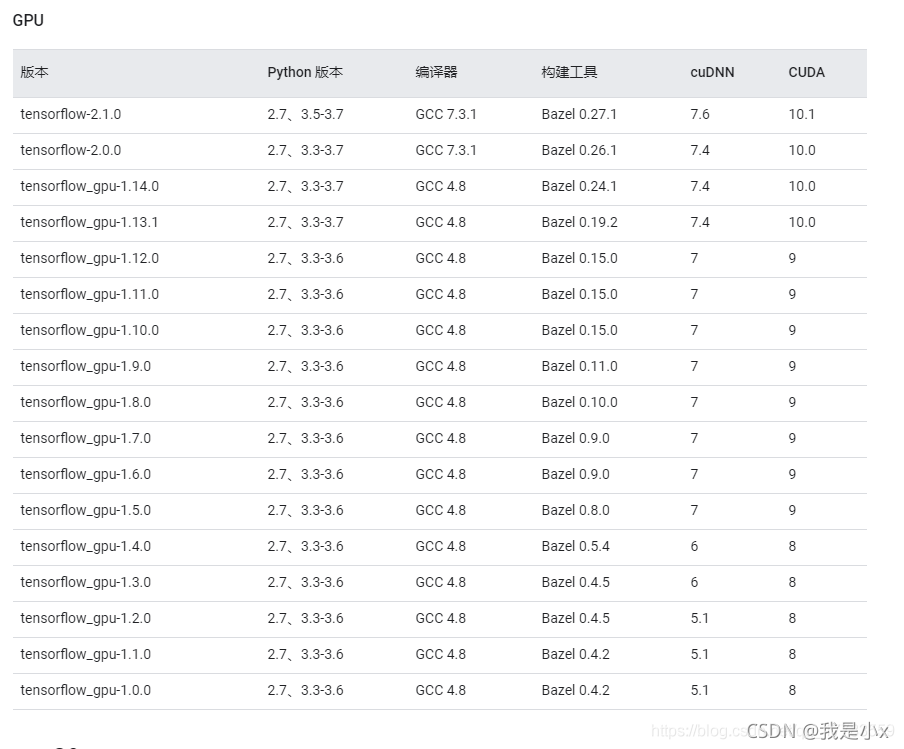Select the 版本 column header
This screenshot has height=749, width=904.
[35, 72]
